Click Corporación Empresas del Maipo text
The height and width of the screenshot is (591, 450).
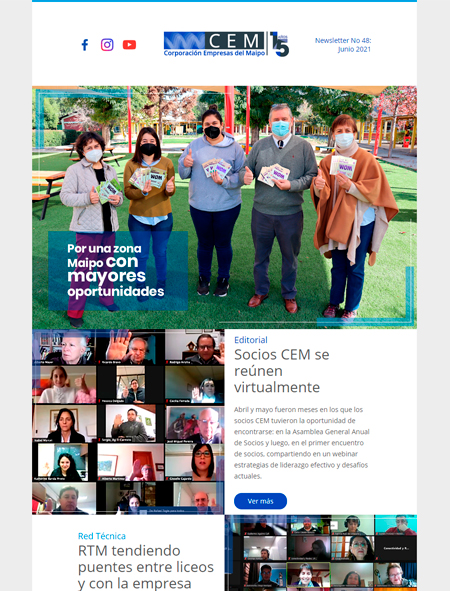214,53
